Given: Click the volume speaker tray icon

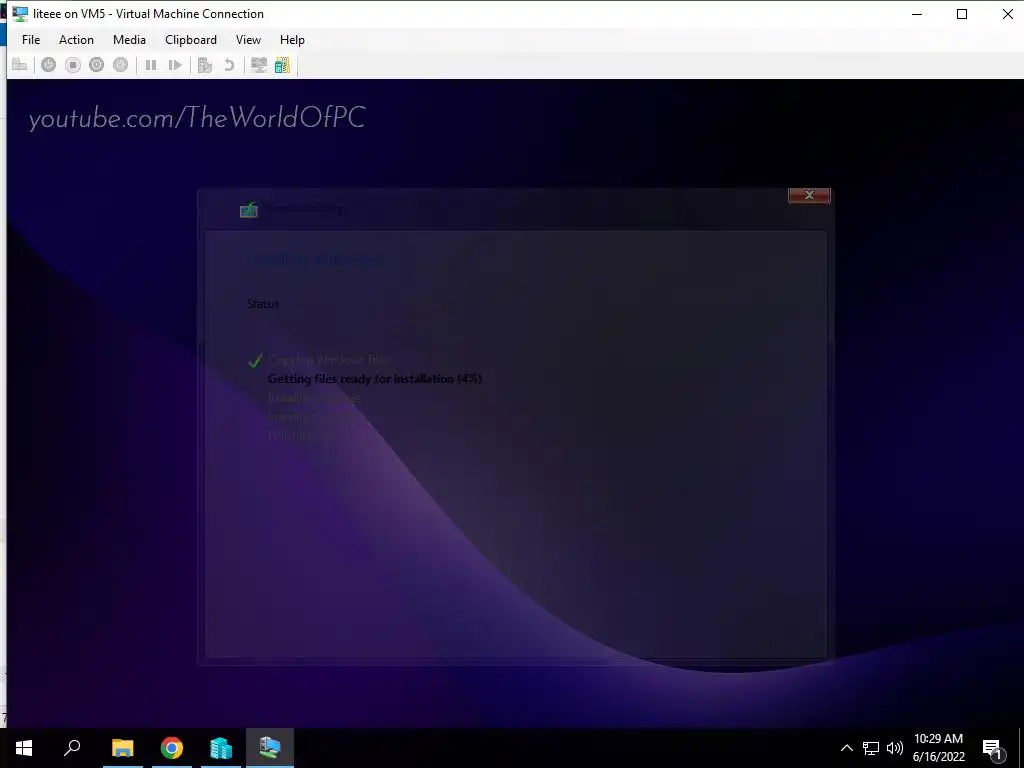Looking at the screenshot, I should (895, 748).
